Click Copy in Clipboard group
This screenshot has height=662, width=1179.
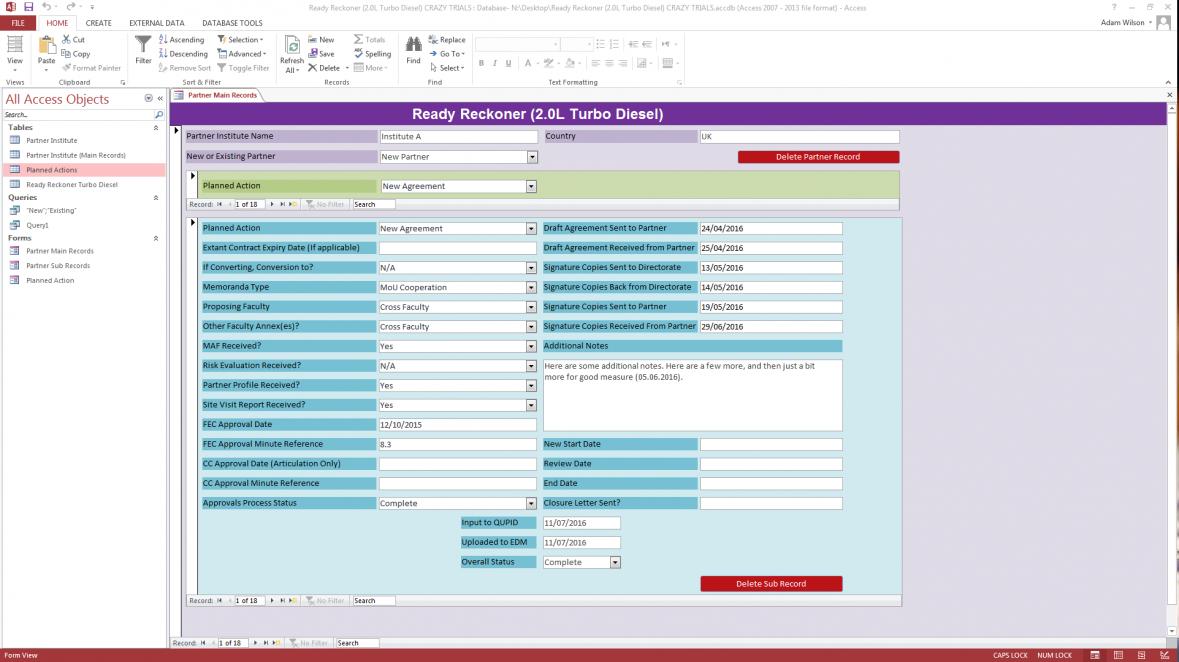[75, 53]
